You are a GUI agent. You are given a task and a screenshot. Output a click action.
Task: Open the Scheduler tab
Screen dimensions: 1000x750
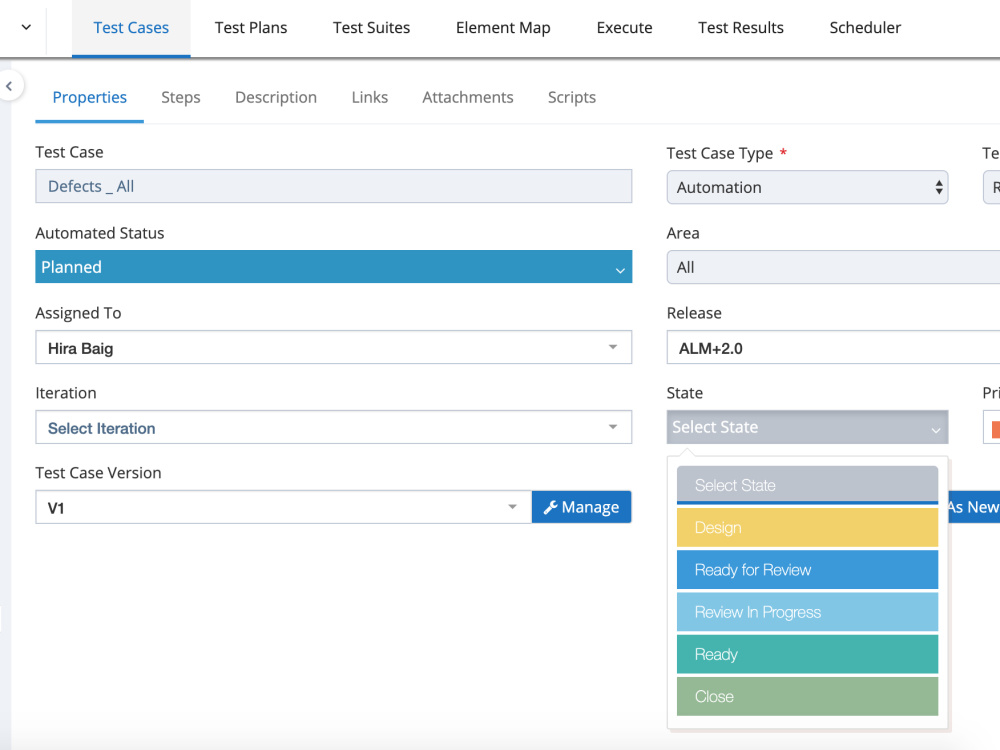click(865, 28)
